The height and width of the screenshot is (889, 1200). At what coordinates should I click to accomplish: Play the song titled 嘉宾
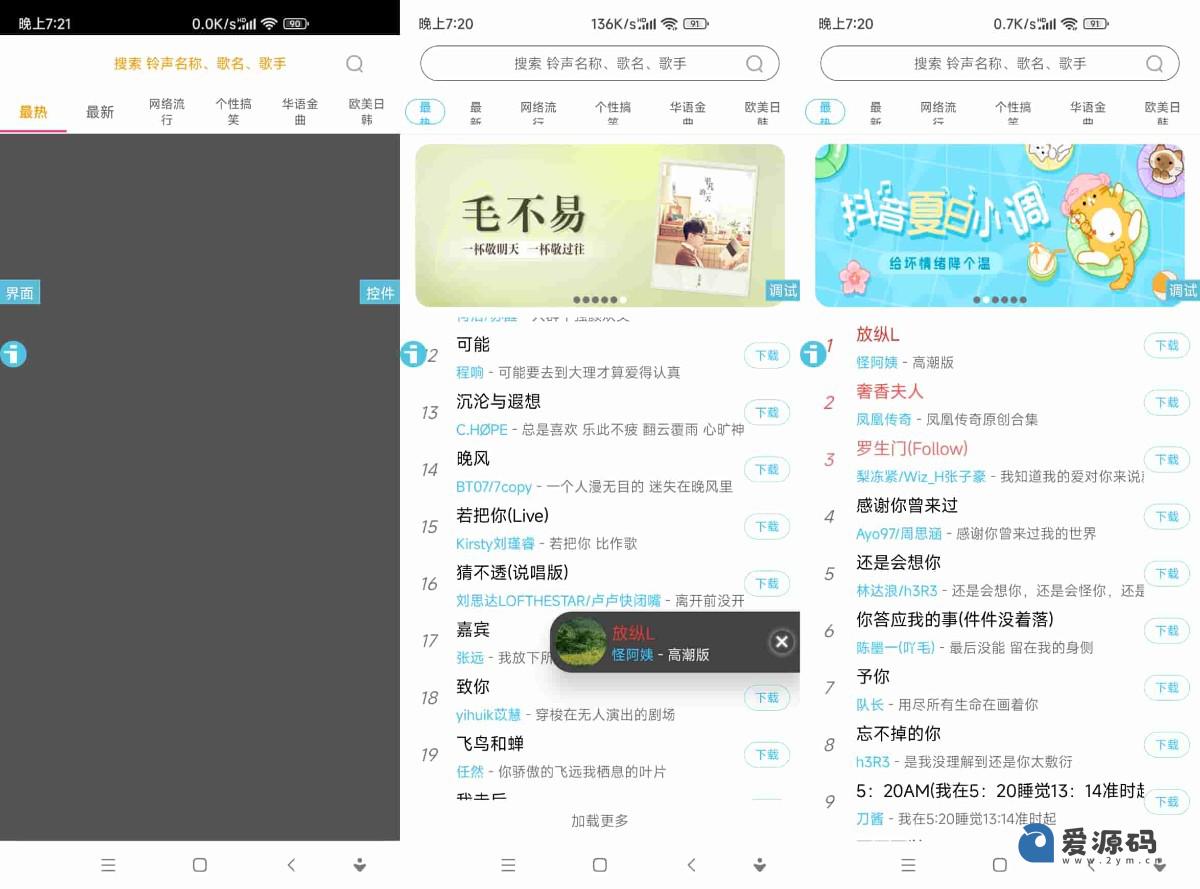473,629
